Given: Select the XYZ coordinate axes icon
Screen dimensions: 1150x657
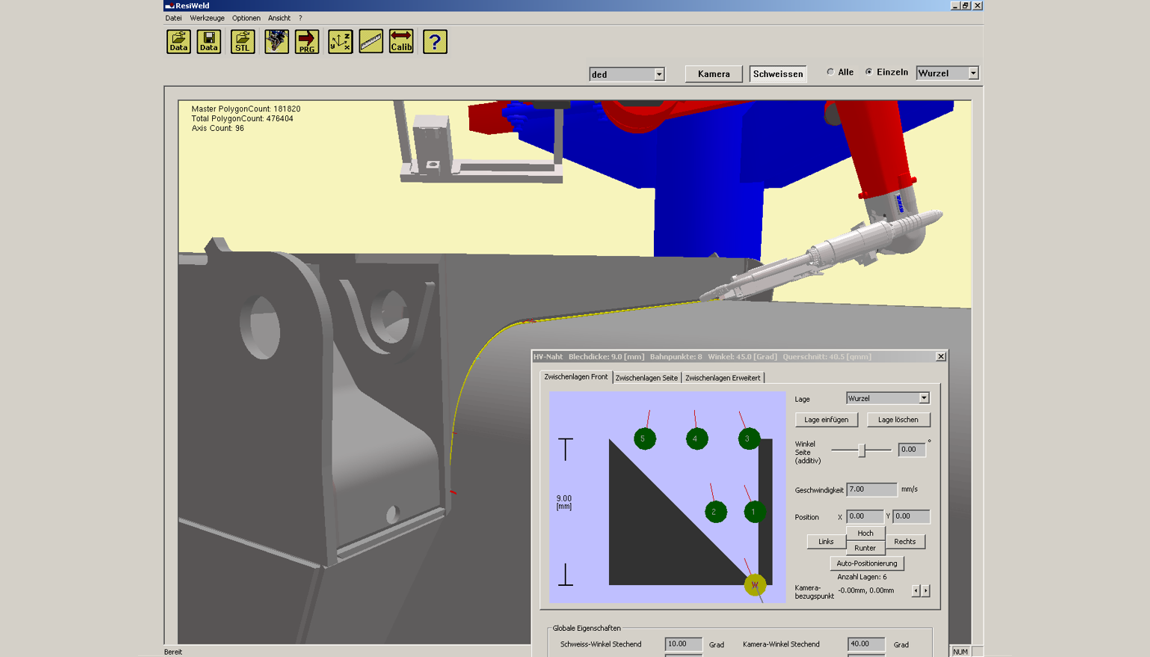Looking at the screenshot, I should (x=340, y=42).
